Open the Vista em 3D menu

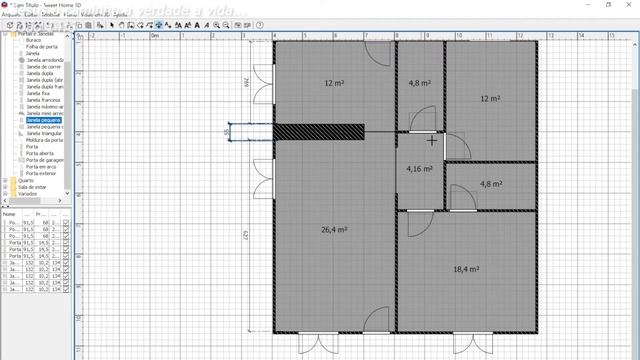[95, 15]
